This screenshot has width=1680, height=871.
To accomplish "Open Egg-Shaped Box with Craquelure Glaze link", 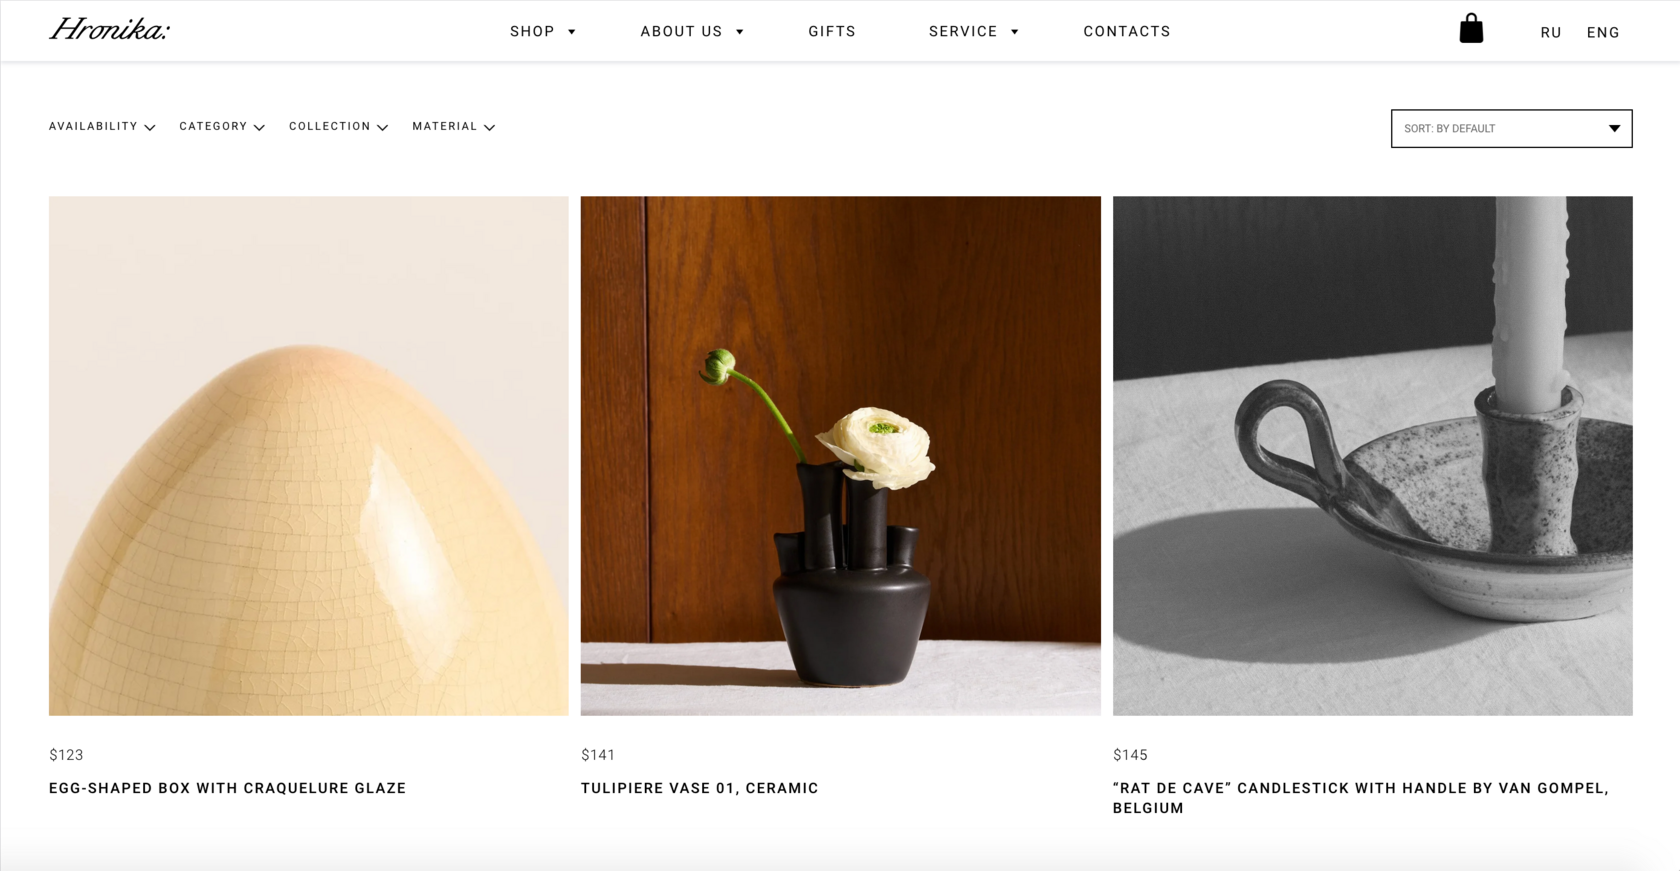I will [x=228, y=788].
